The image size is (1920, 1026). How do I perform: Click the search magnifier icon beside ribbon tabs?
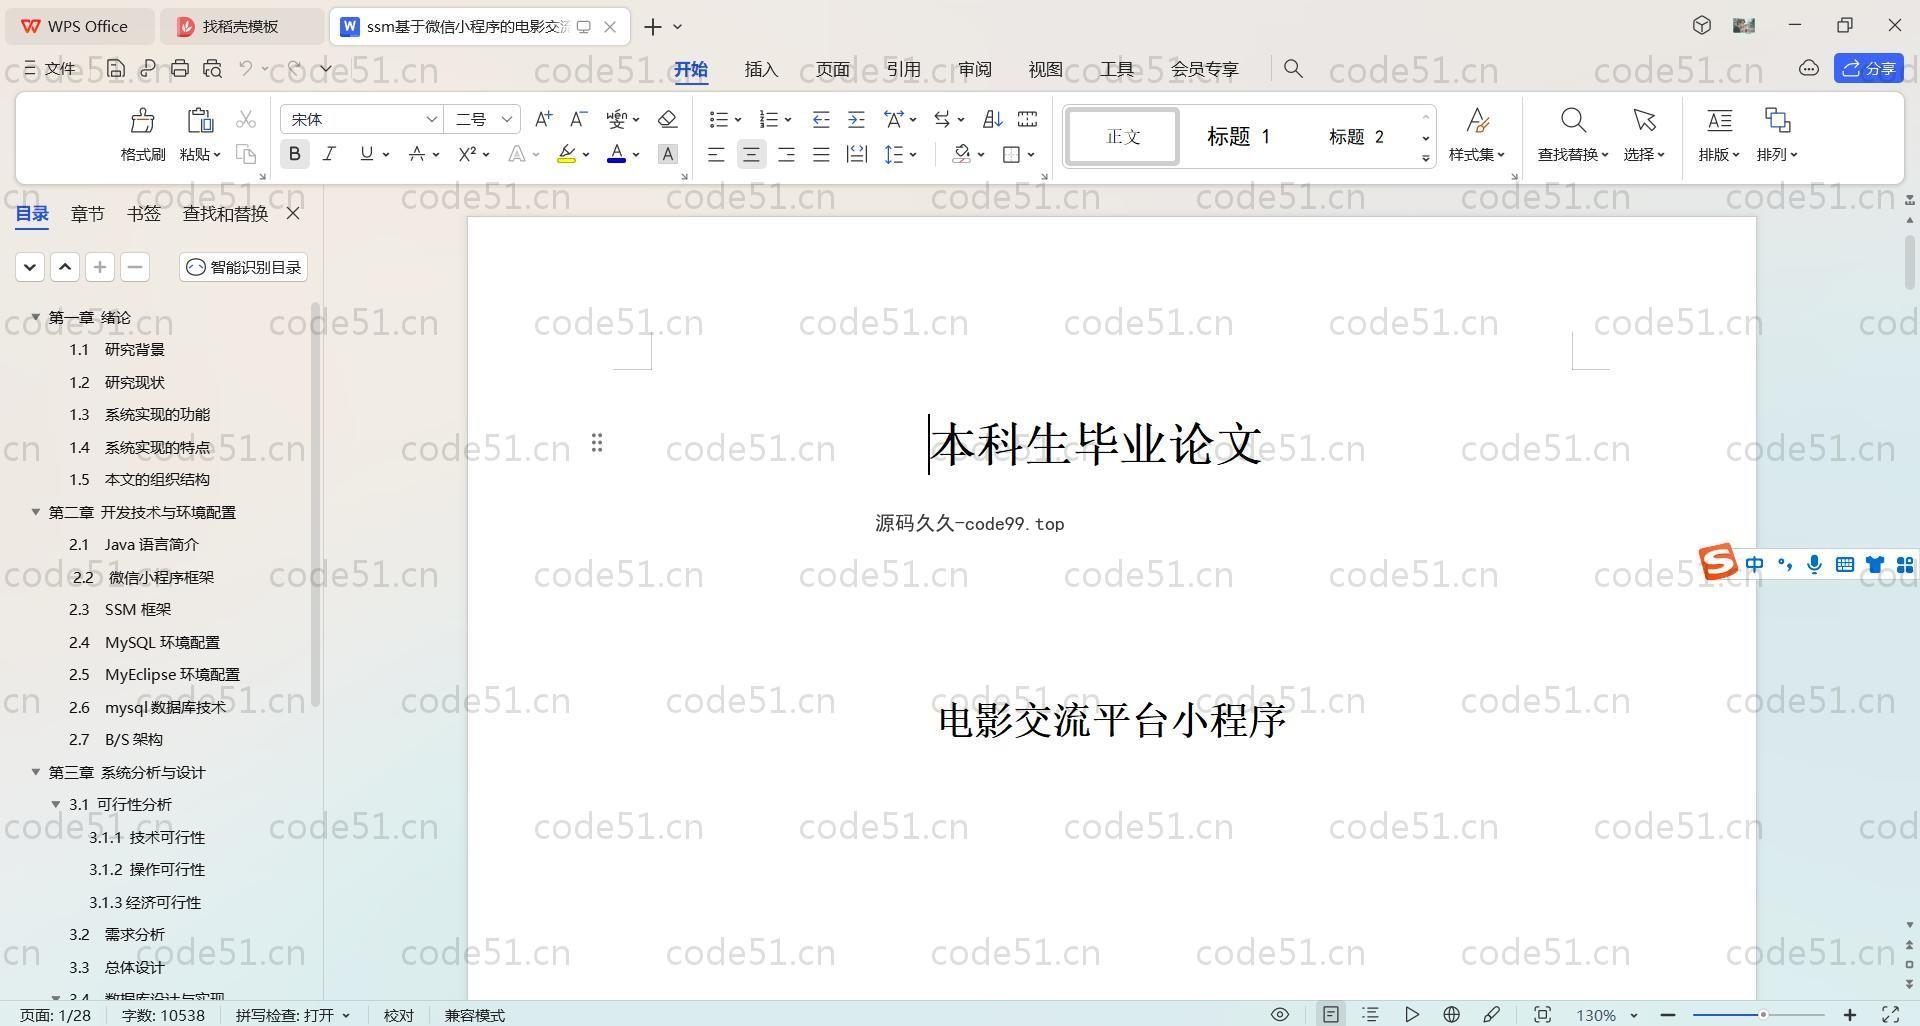pos(1293,68)
